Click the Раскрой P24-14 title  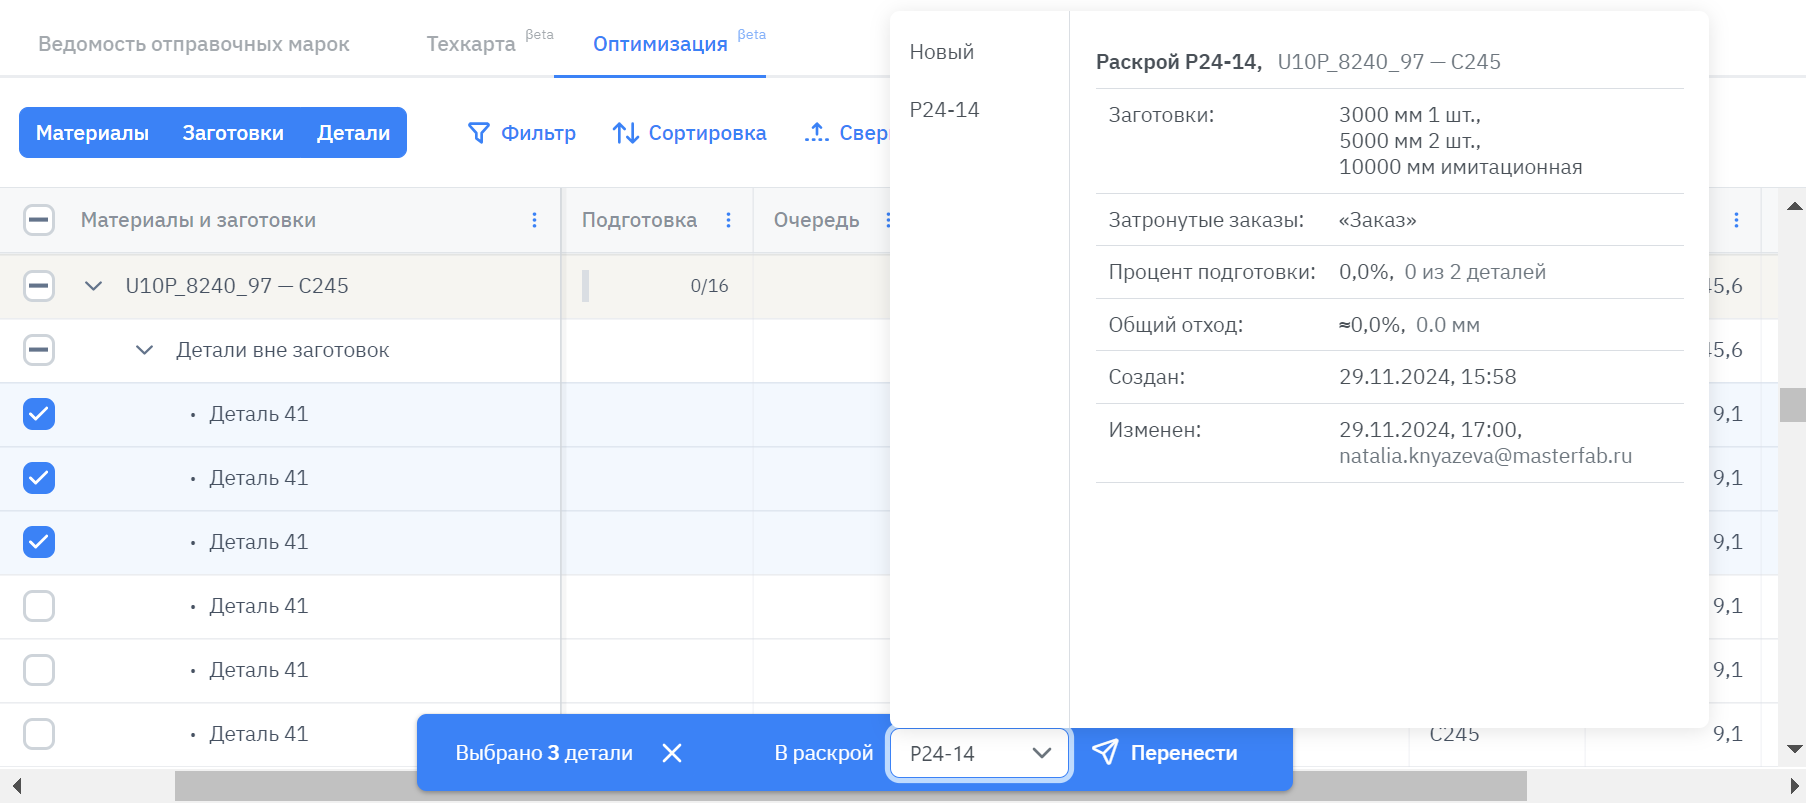click(x=1179, y=62)
